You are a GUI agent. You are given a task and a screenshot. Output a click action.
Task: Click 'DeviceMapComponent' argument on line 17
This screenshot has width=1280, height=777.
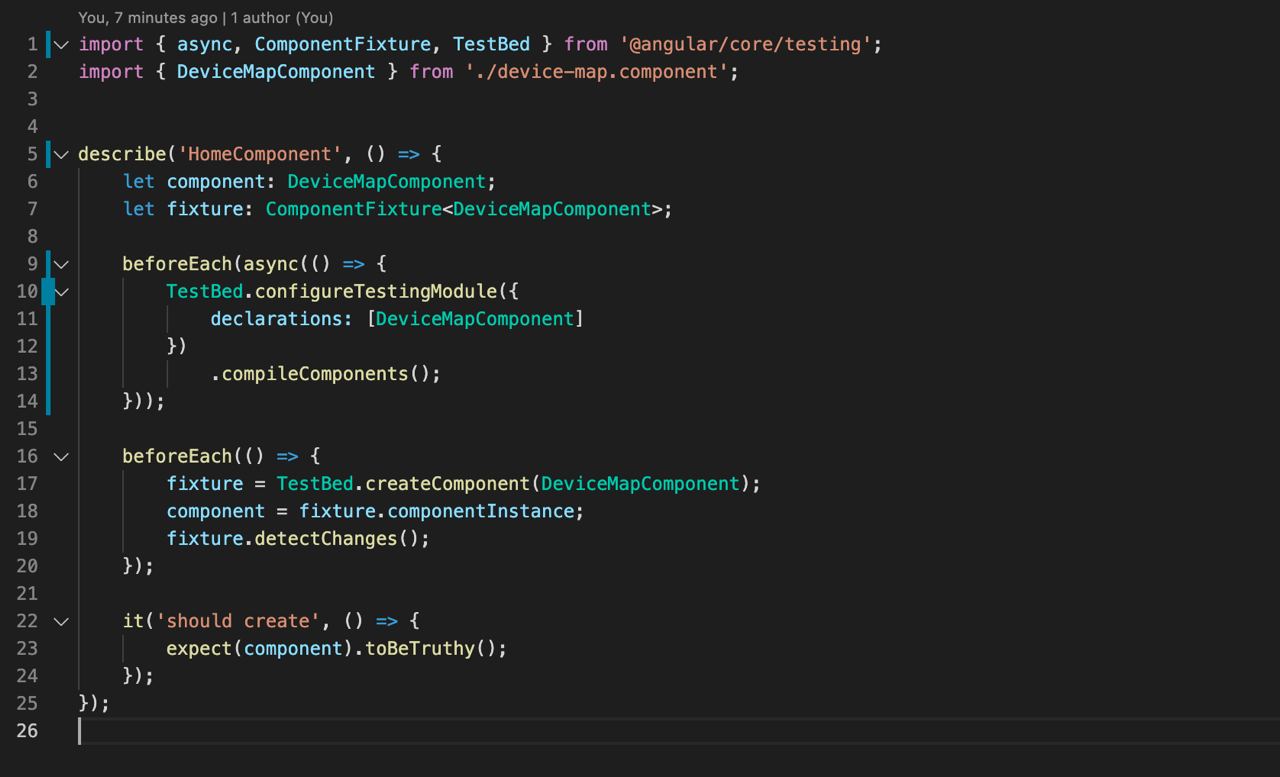point(640,484)
